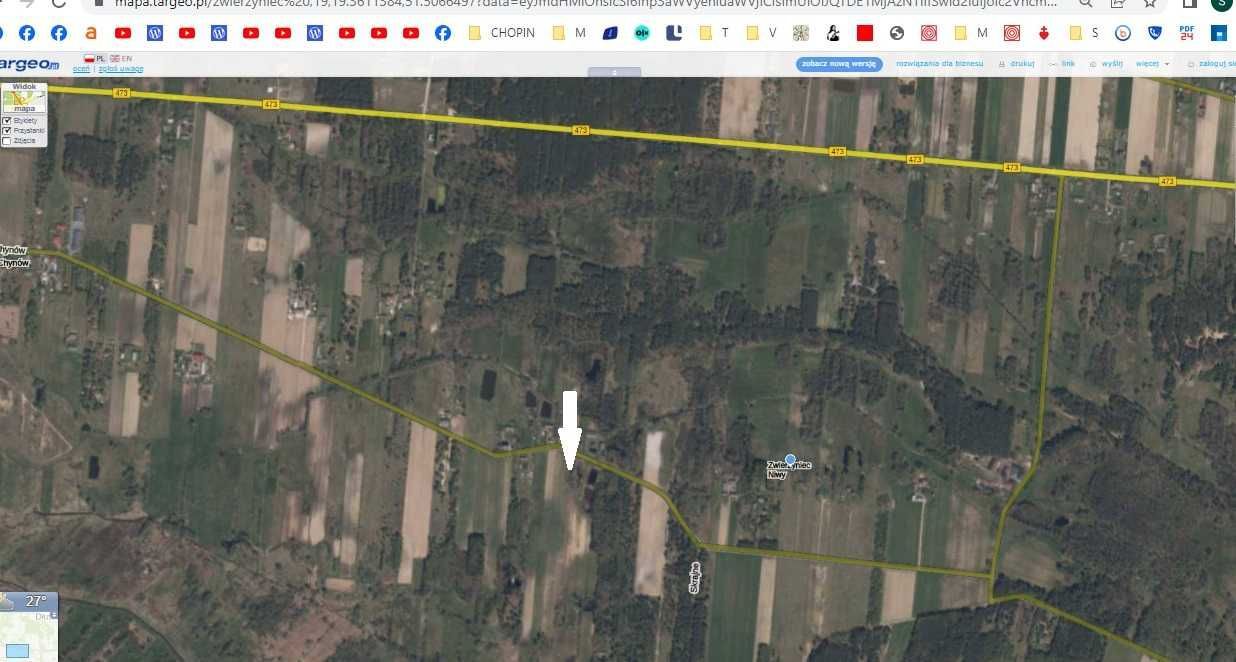Uncheck the Etykiety checkbox
1236x662 pixels.
(8, 121)
